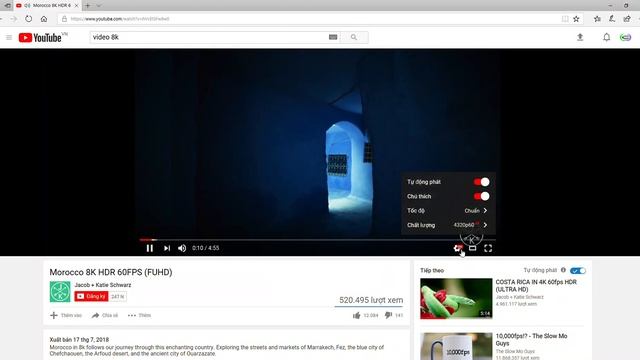The height and width of the screenshot is (360, 640).
Task: Open the account avatar menu
Action: (x=625, y=37)
